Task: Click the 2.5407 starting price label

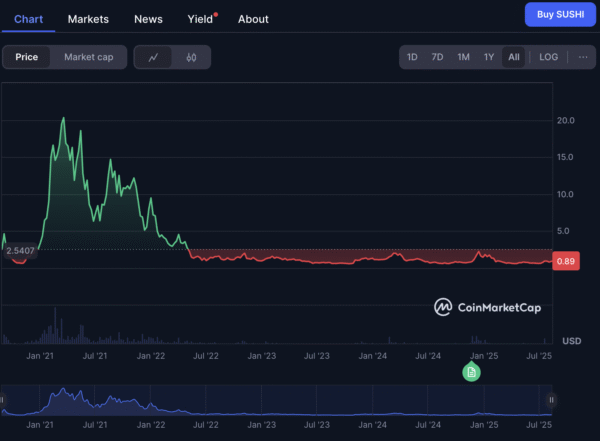Action: pos(20,251)
